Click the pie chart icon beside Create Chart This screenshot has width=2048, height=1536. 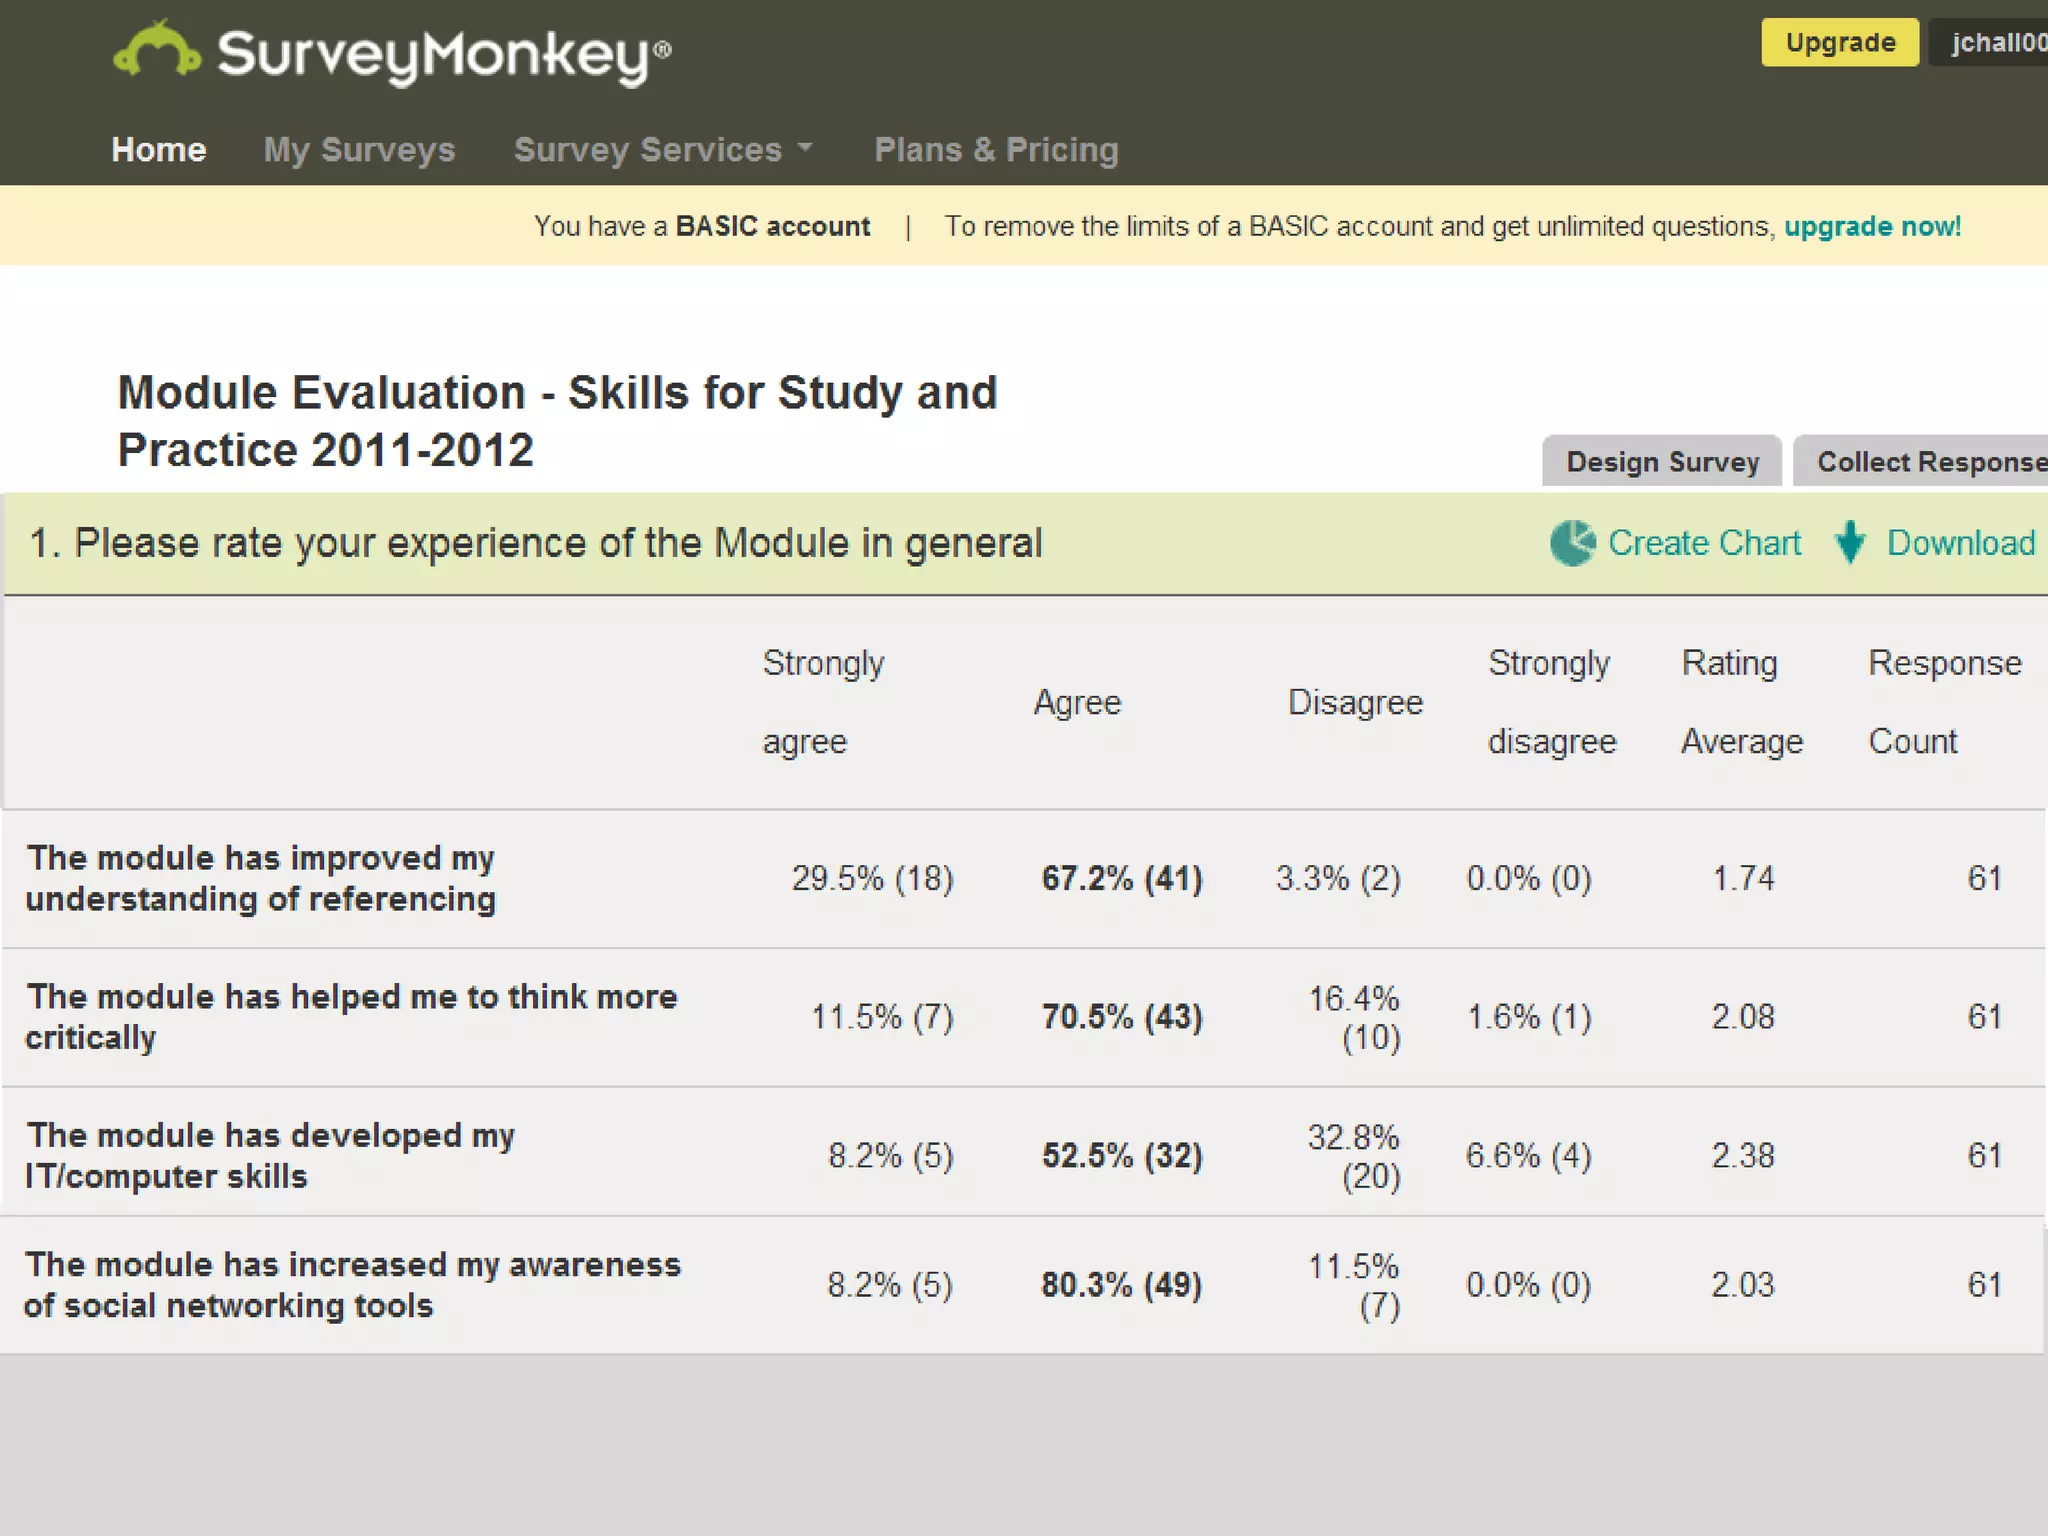click(1572, 543)
